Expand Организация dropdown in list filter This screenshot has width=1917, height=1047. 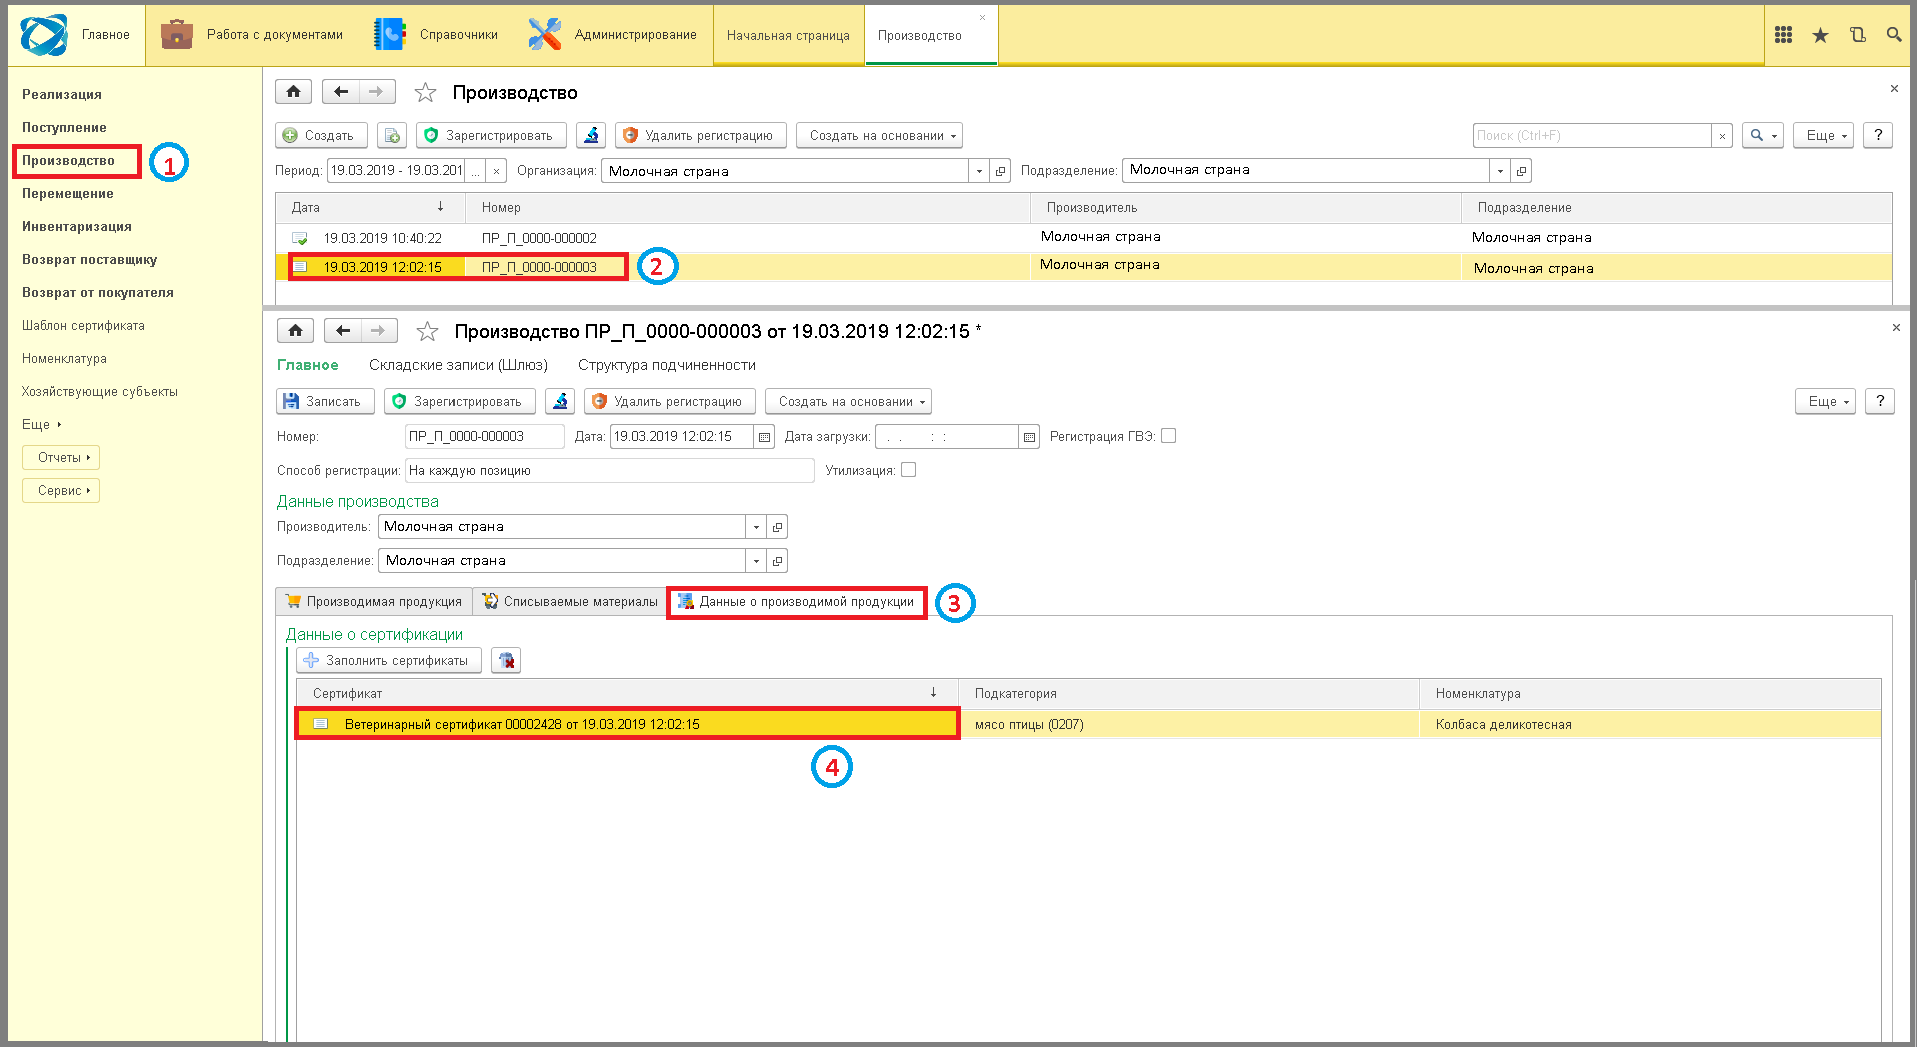979,171
